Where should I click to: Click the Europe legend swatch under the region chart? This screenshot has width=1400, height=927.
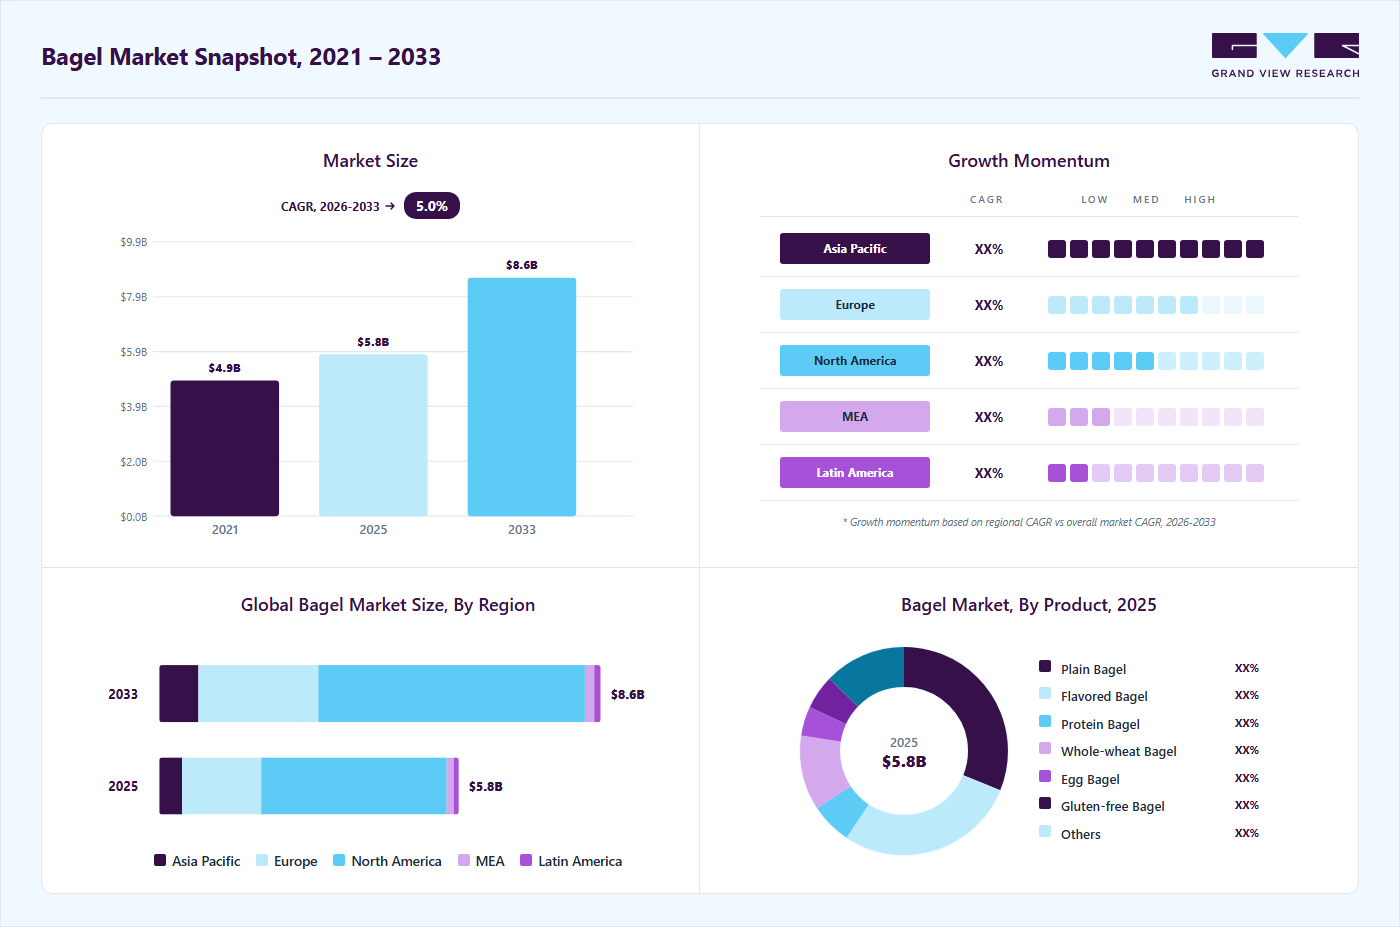pos(262,860)
